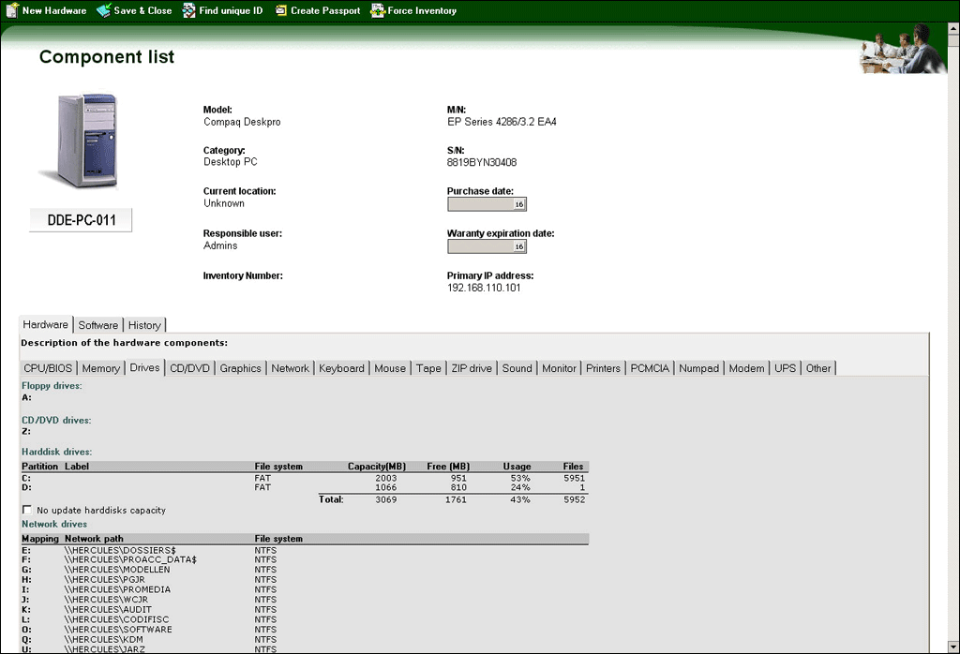Select the Monitor component tab

point(559,368)
